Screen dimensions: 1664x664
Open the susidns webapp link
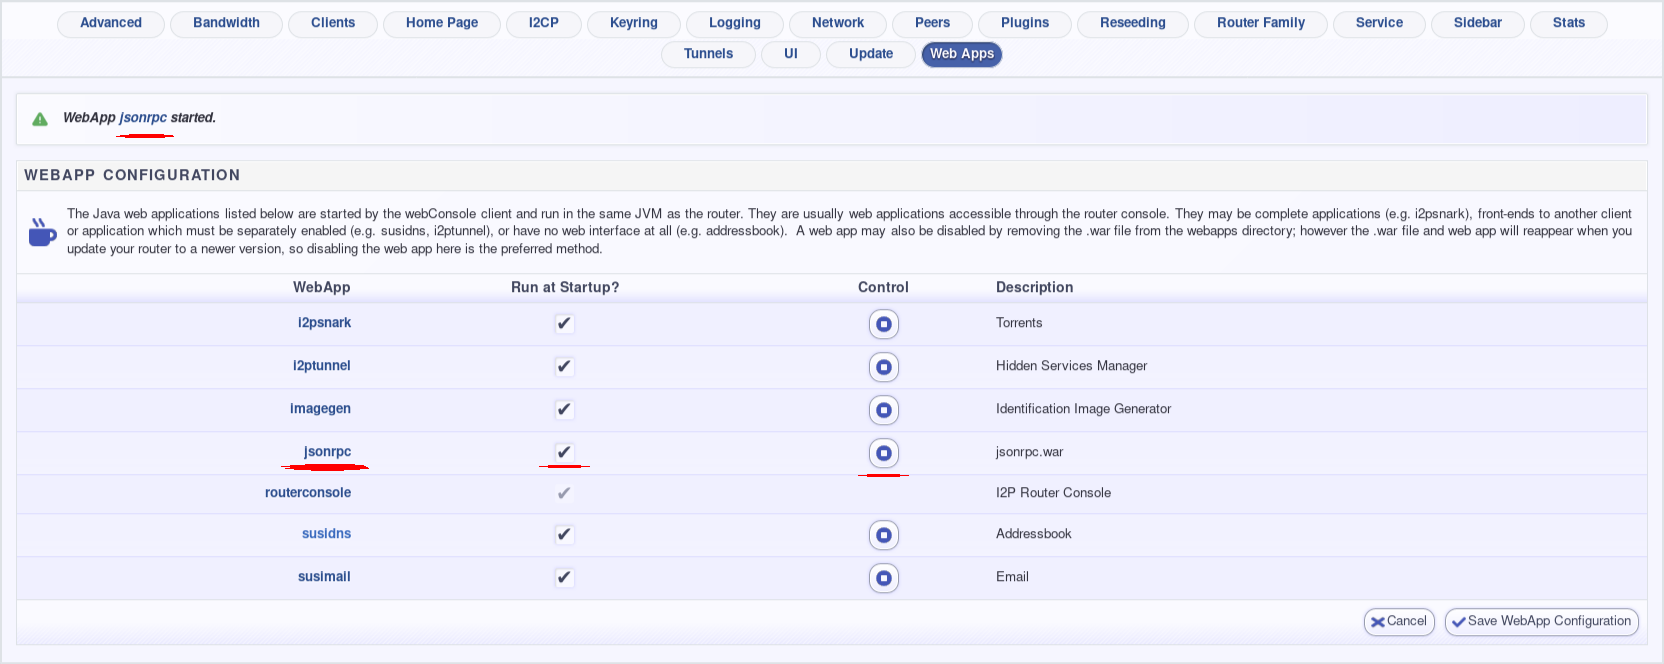click(x=326, y=534)
